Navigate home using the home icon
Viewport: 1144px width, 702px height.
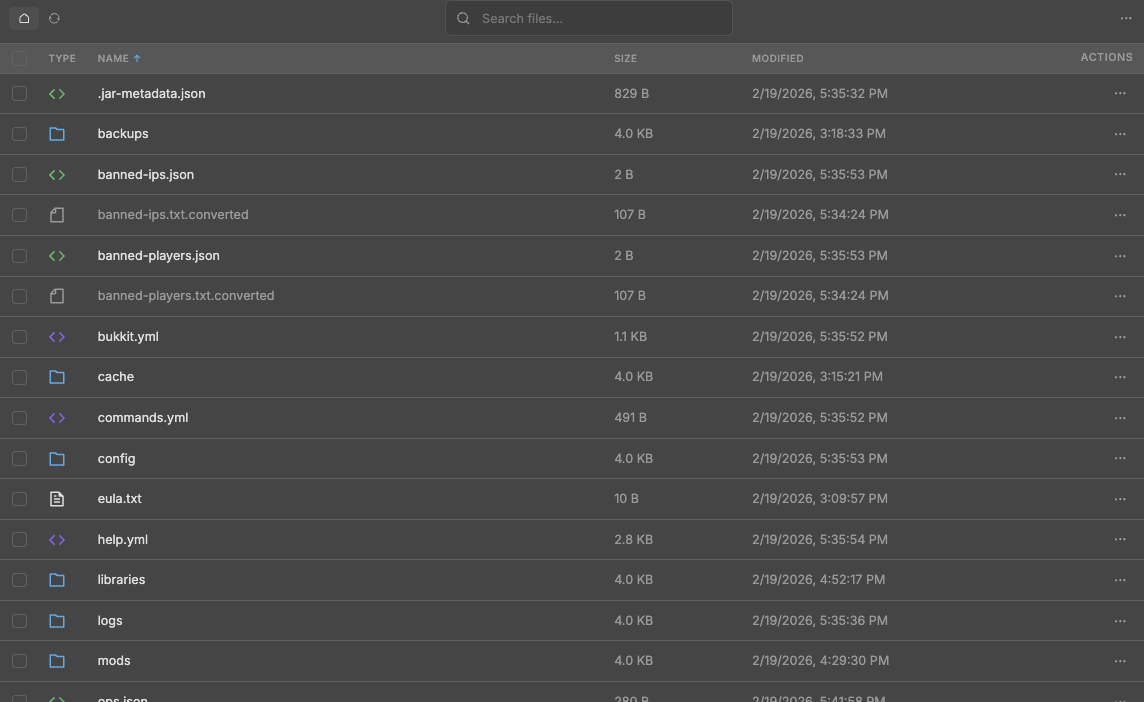[23, 18]
